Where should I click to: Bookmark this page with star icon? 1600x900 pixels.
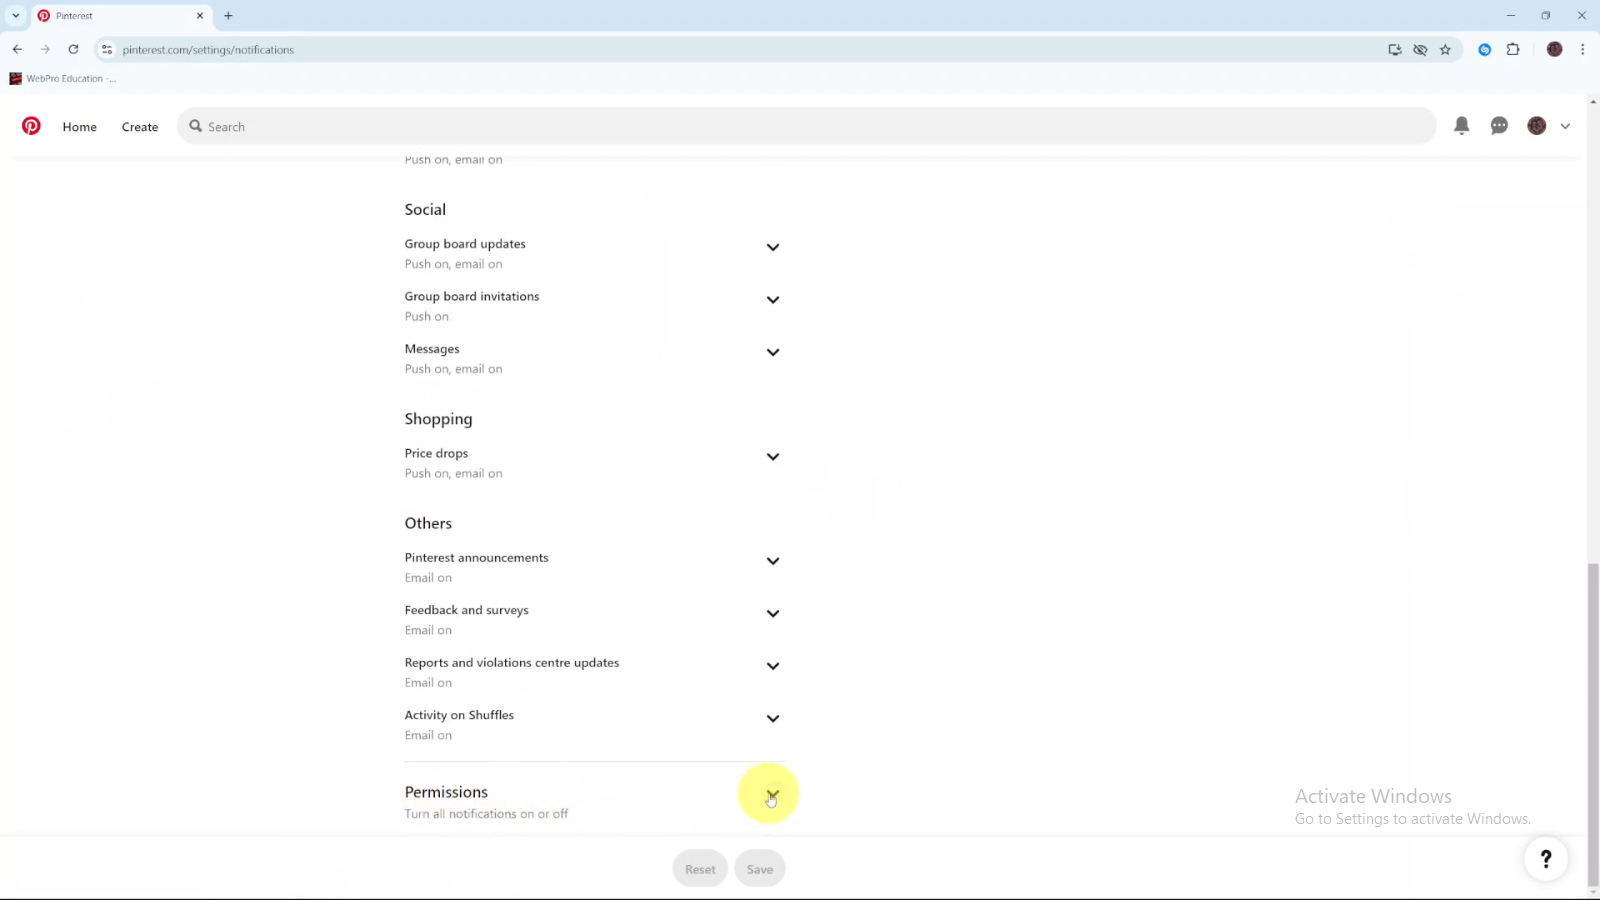coord(1445,49)
